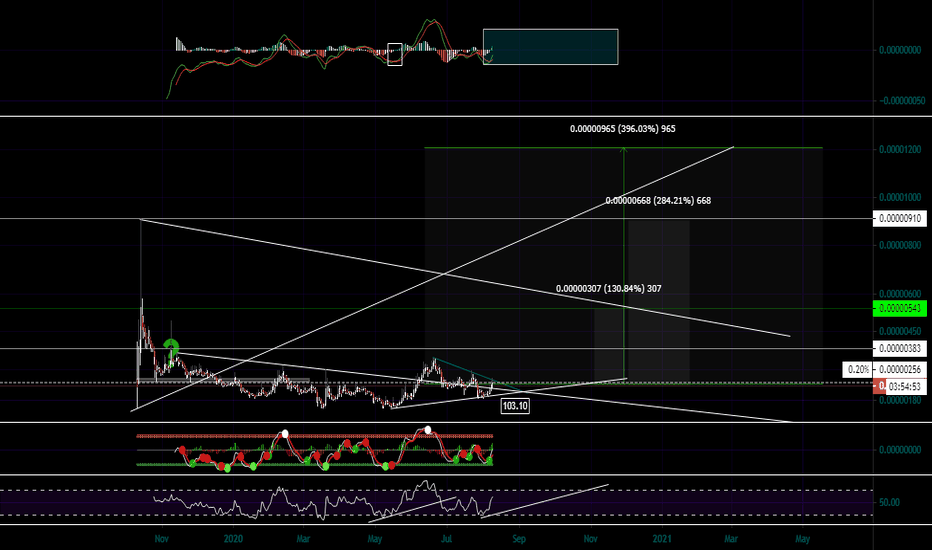Select the RSI rising trendline toward Nov
This screenshot has width=932, height=550.
click(x=544, y=501)
